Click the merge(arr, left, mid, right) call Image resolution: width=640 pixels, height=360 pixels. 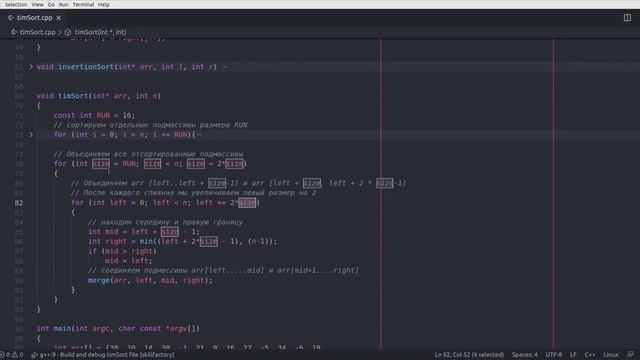(150, 280)
